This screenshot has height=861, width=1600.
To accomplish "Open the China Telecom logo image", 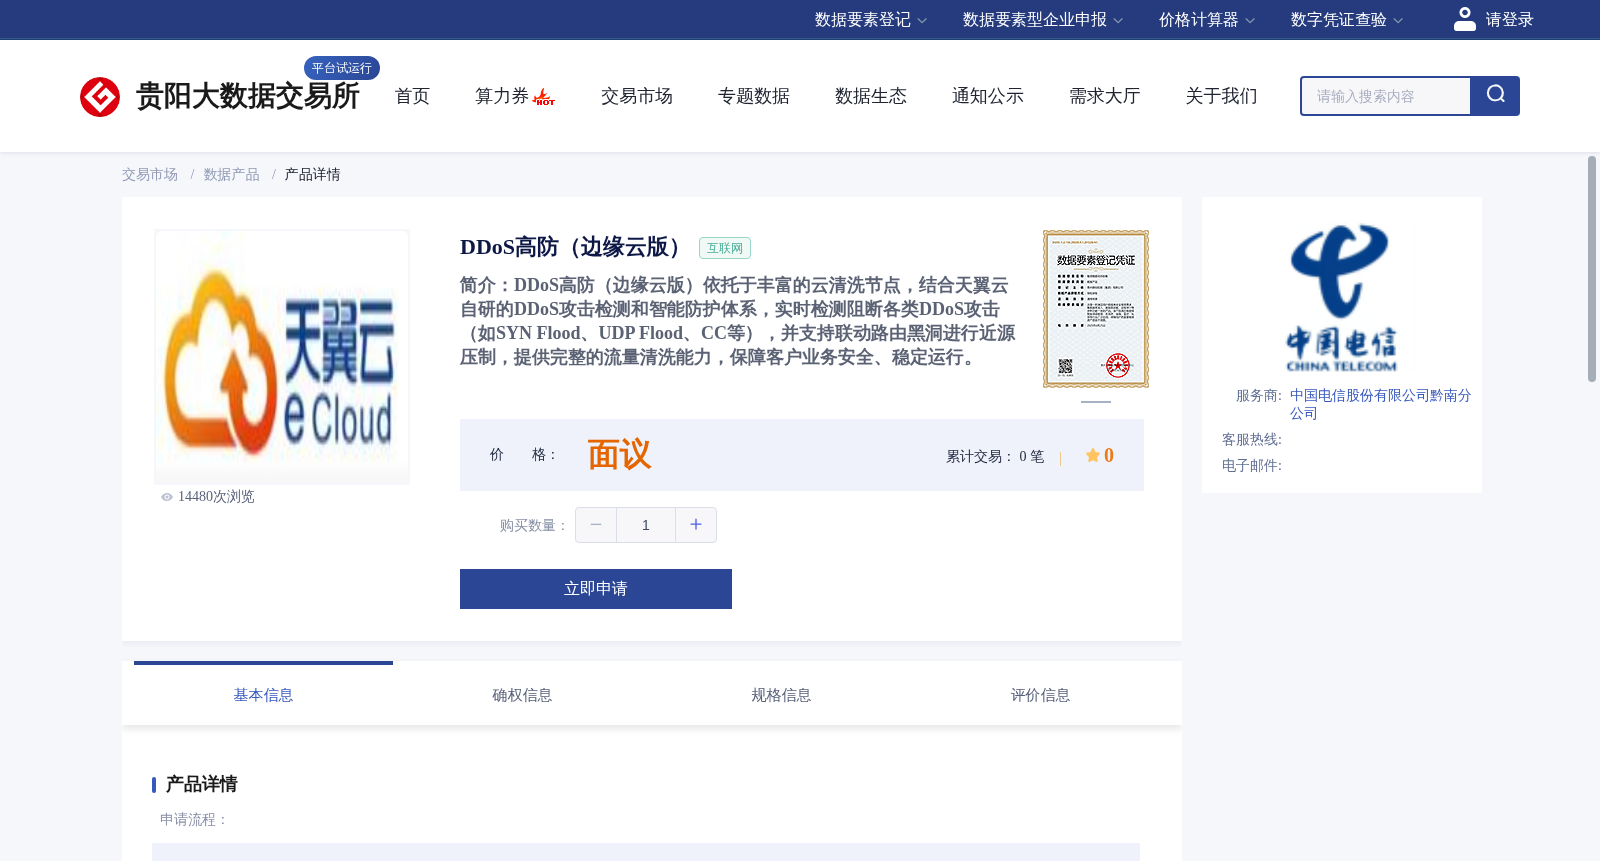I will (x=1341, y=298).
